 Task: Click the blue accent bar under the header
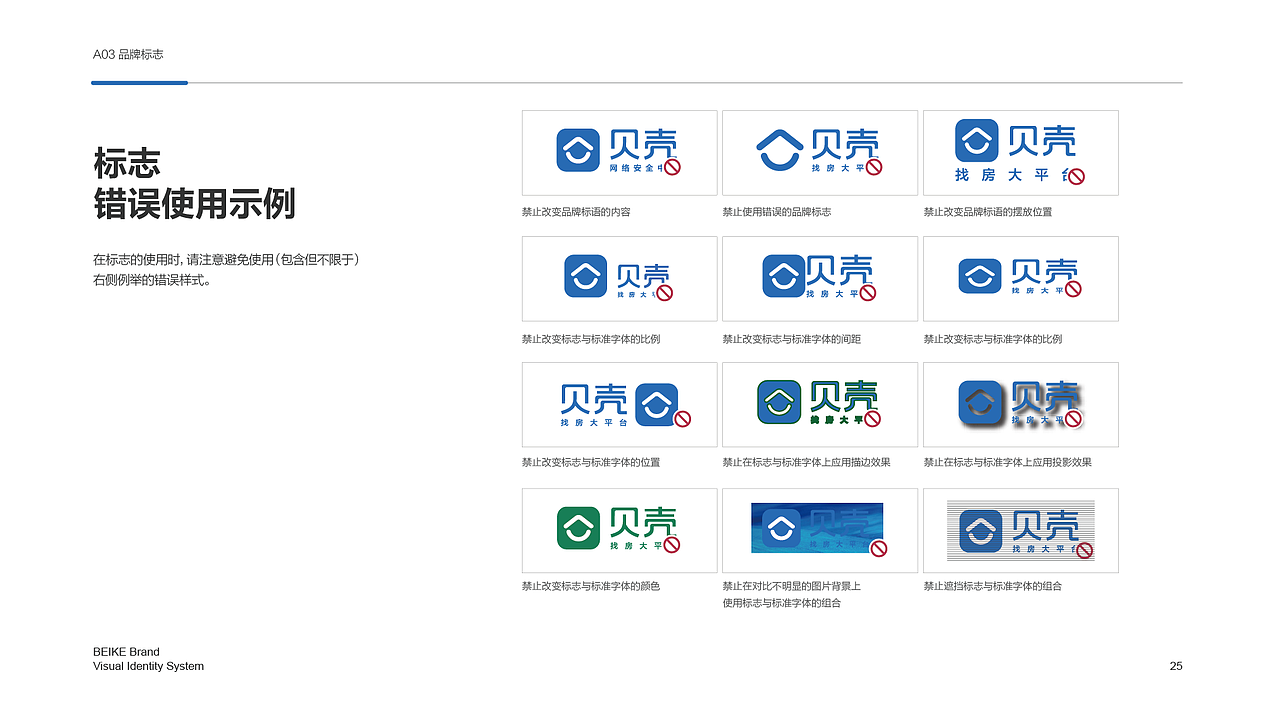pos(139,83)
